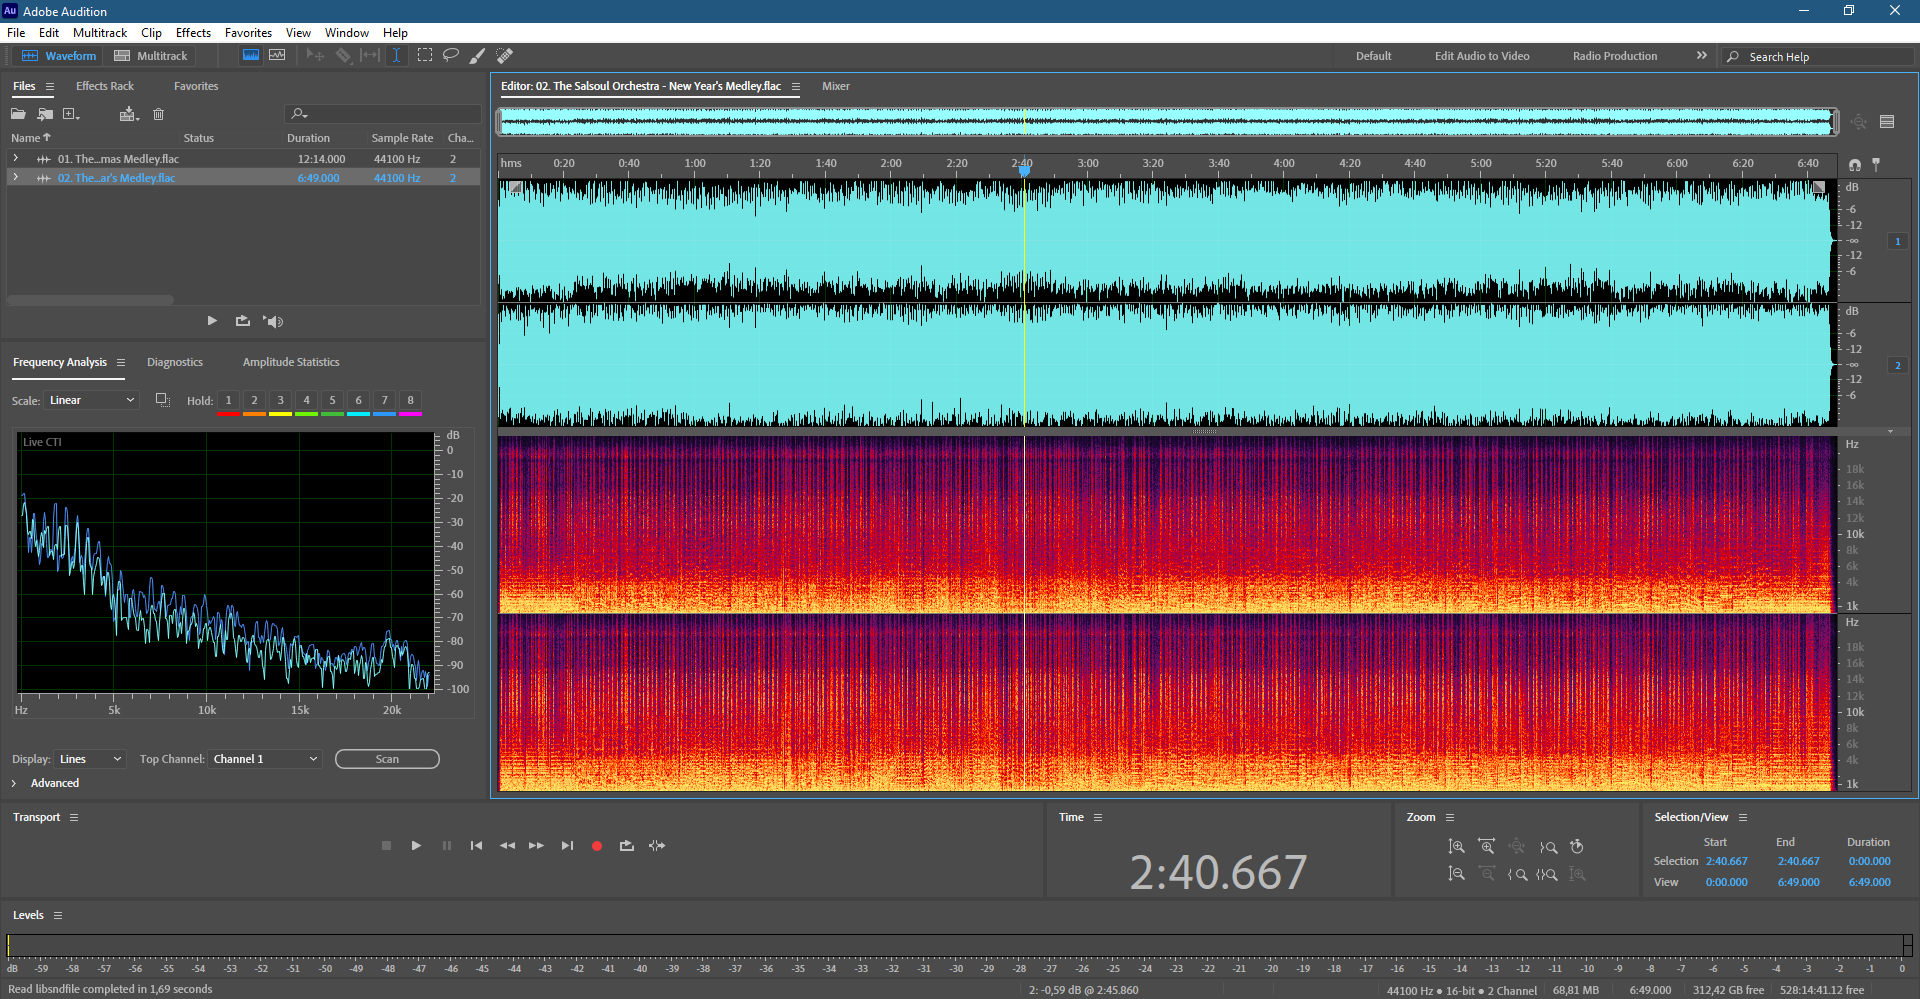The width and height of the screenshot is (1920, 999).
Task: Select the Marquee Selection tool
Action: [425, 55]
